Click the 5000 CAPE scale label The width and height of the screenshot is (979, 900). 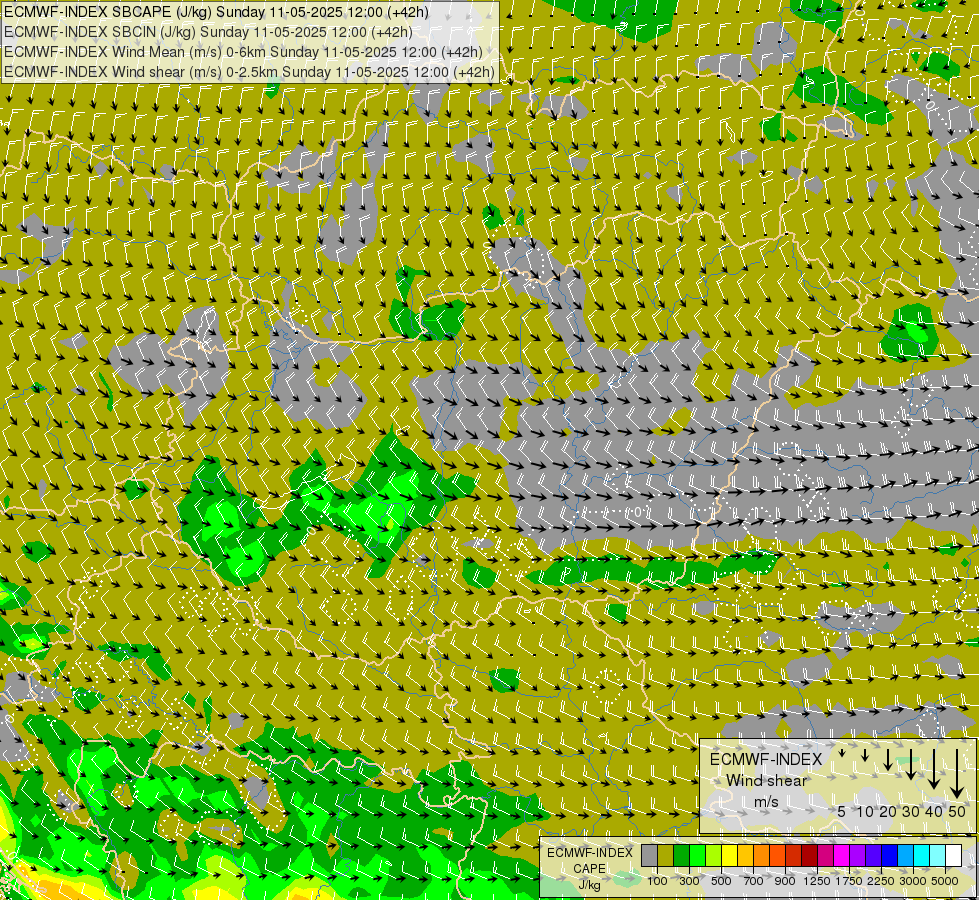click(945, 881)
